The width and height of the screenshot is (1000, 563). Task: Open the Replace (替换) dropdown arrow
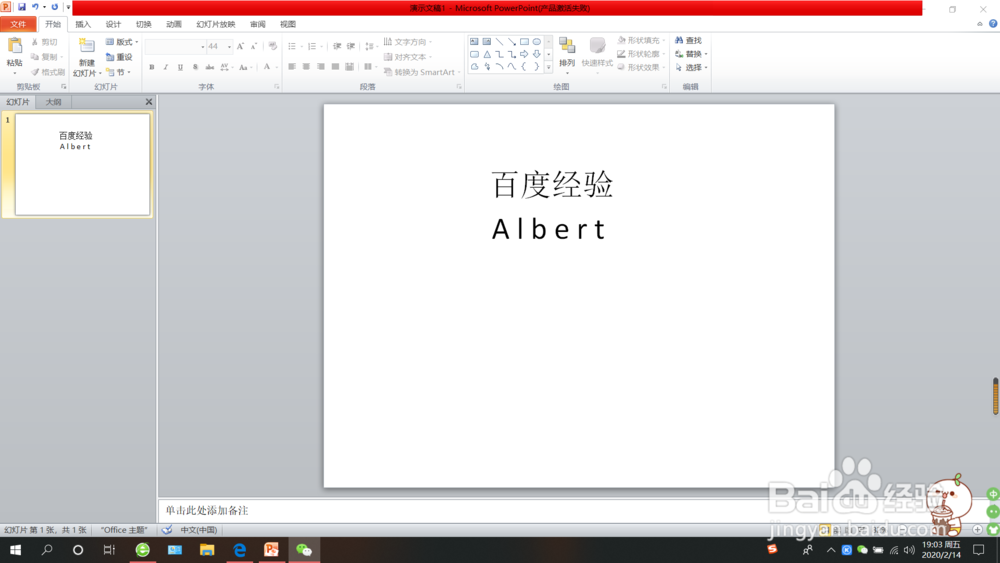(706, 54)
